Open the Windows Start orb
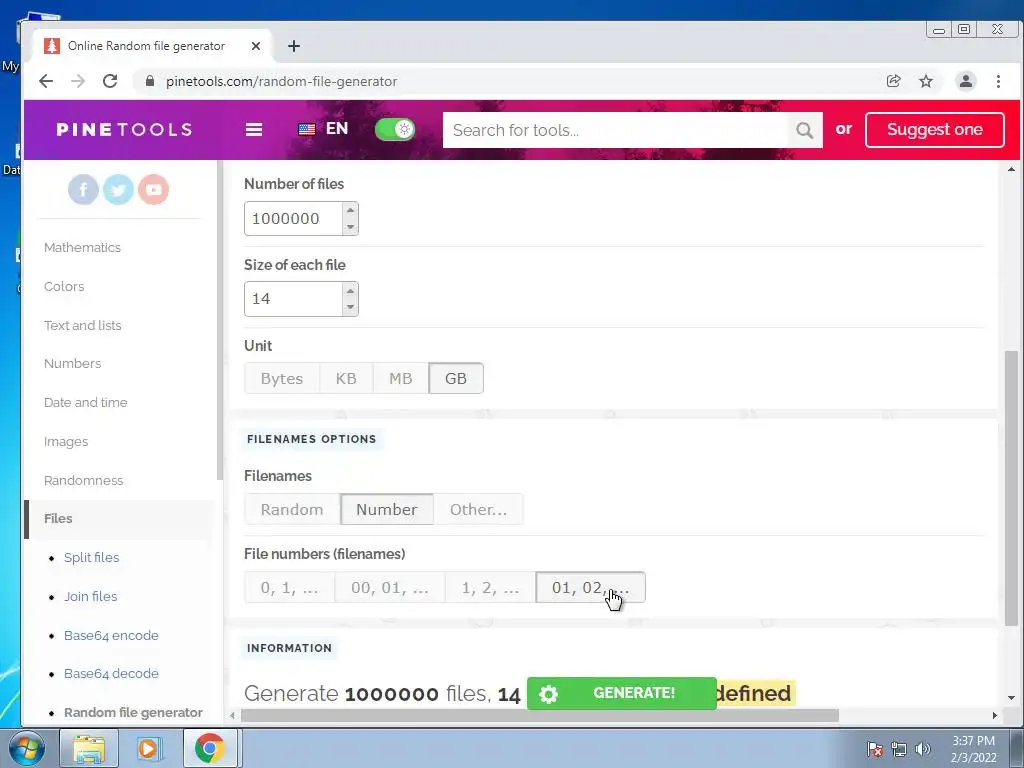Image resolution: width=1024 pixels, height=768 pixels. (26, 748)
